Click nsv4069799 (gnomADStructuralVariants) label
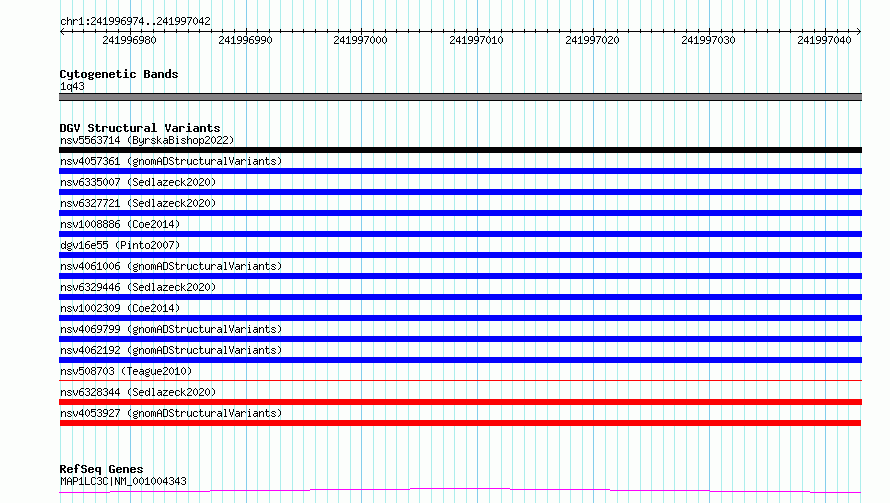The image size is (890, 503). (x=171, y=329)
